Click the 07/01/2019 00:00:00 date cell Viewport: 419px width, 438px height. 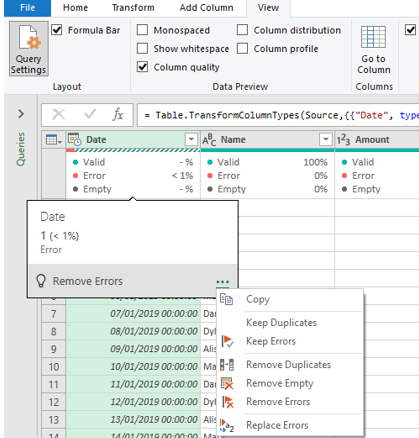[x=133, y=314]
